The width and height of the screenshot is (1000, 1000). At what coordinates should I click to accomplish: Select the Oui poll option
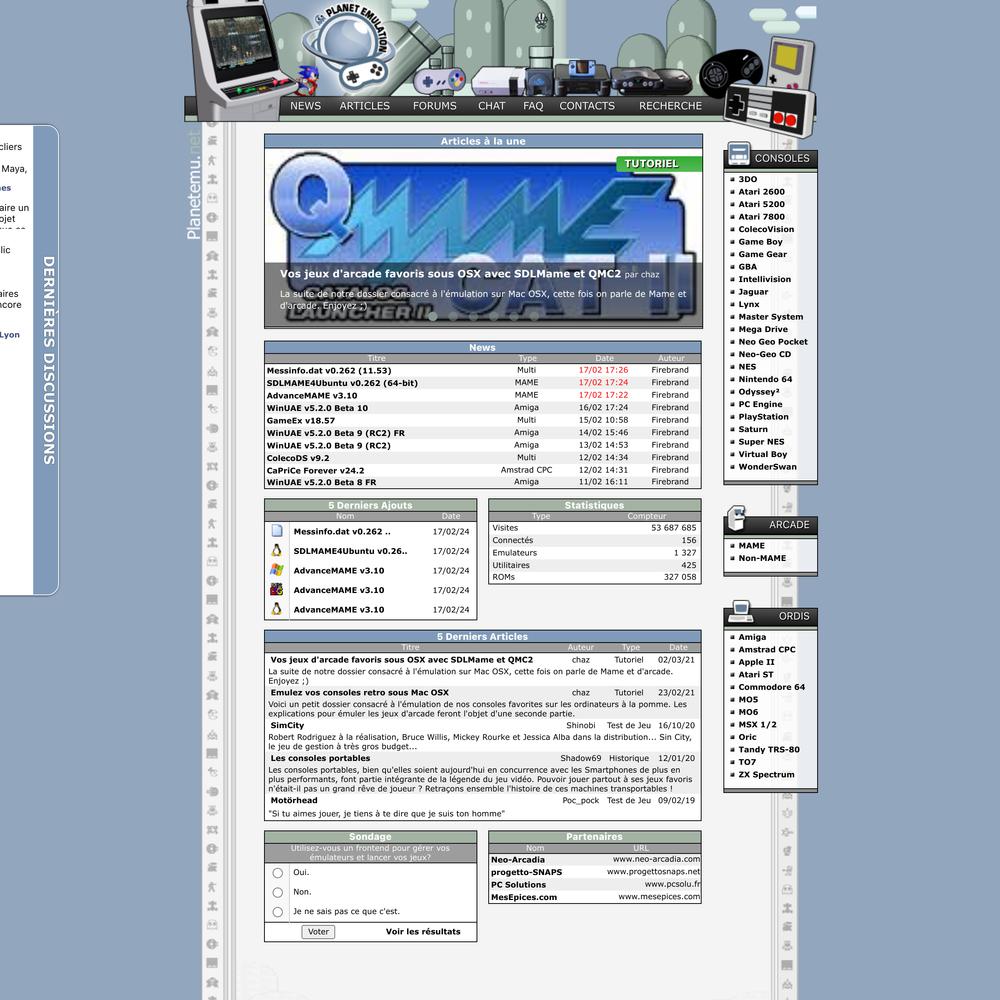click(277, 872)
